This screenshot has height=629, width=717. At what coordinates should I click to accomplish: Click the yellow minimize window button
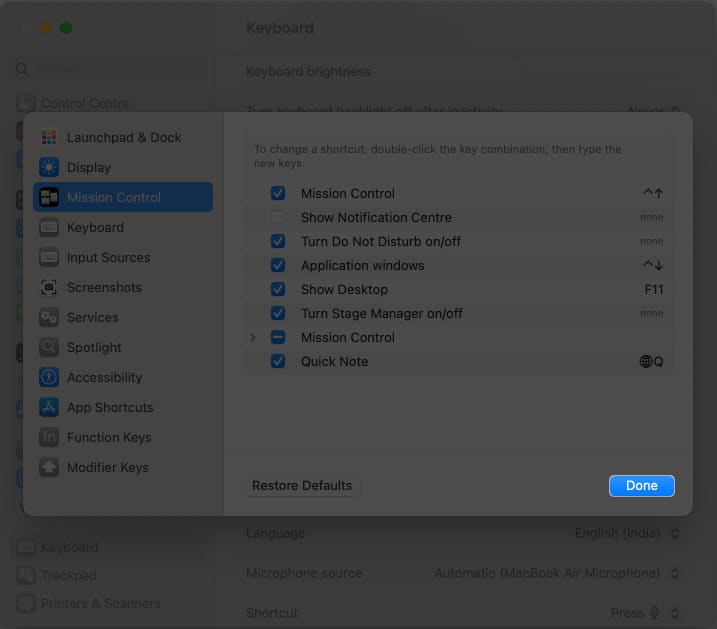point(46,28)
